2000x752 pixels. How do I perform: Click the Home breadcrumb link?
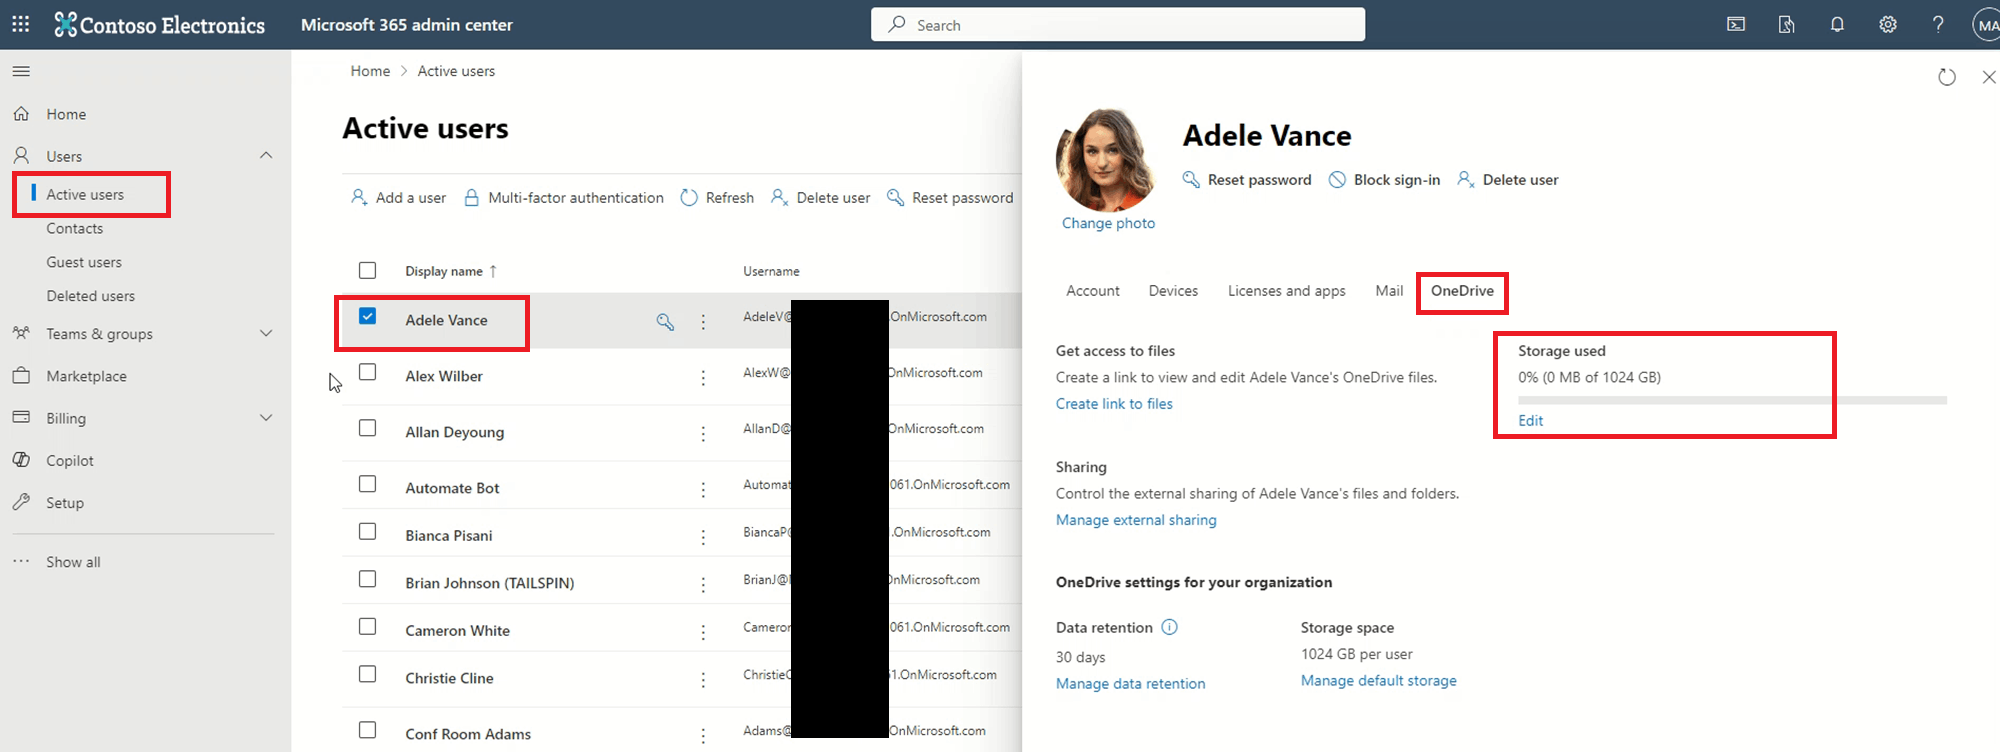370,71
